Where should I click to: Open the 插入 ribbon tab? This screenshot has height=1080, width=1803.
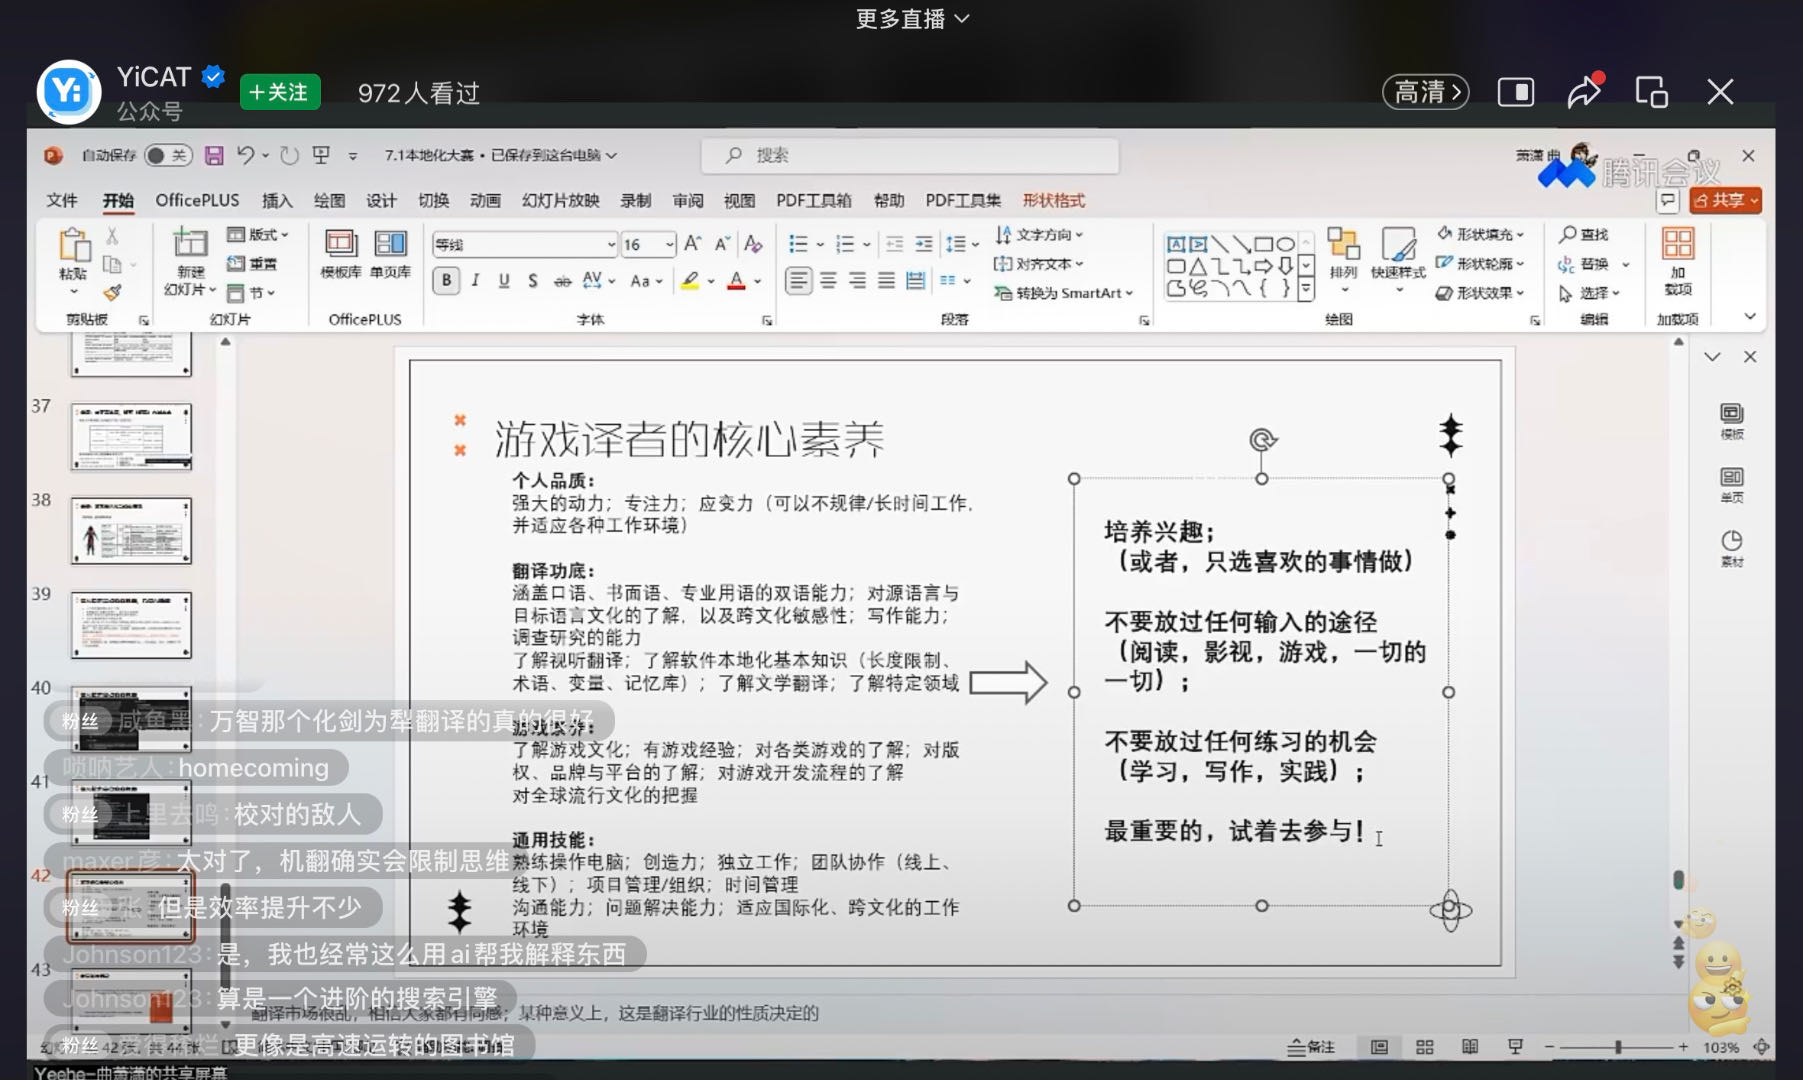pos(277,200)
